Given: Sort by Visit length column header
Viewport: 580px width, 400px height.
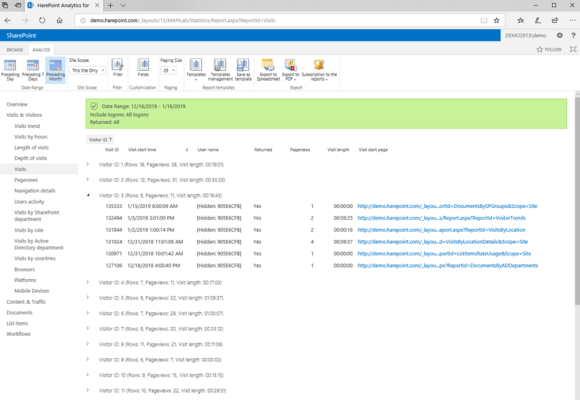Looking at the screenshot, I should pos(338,150).
